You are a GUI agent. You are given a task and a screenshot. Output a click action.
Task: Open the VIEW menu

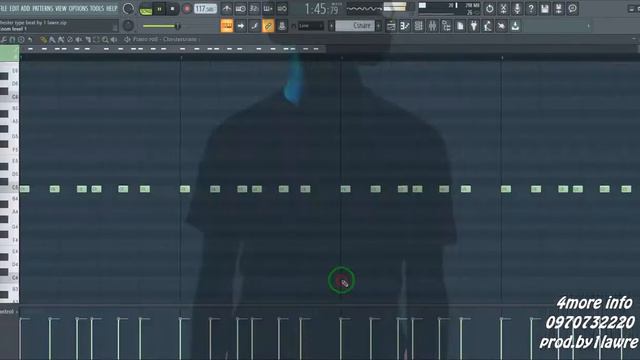click(x=61, y=8)
